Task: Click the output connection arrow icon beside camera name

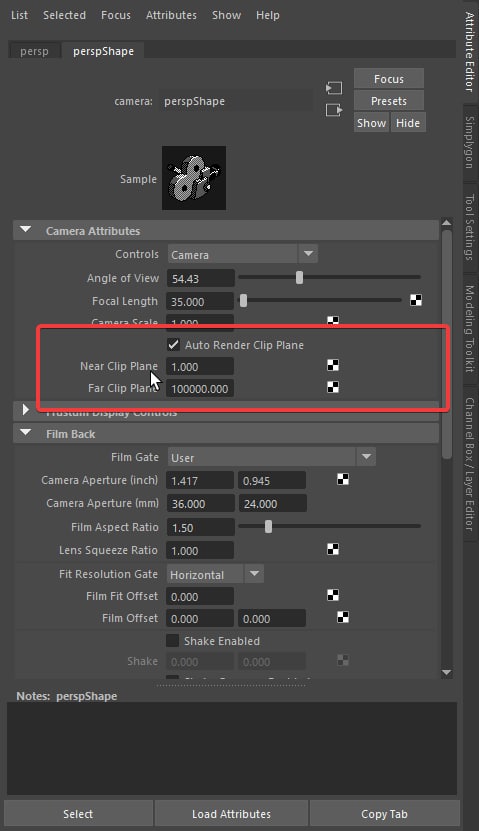Action: click(x=334, y=110)
